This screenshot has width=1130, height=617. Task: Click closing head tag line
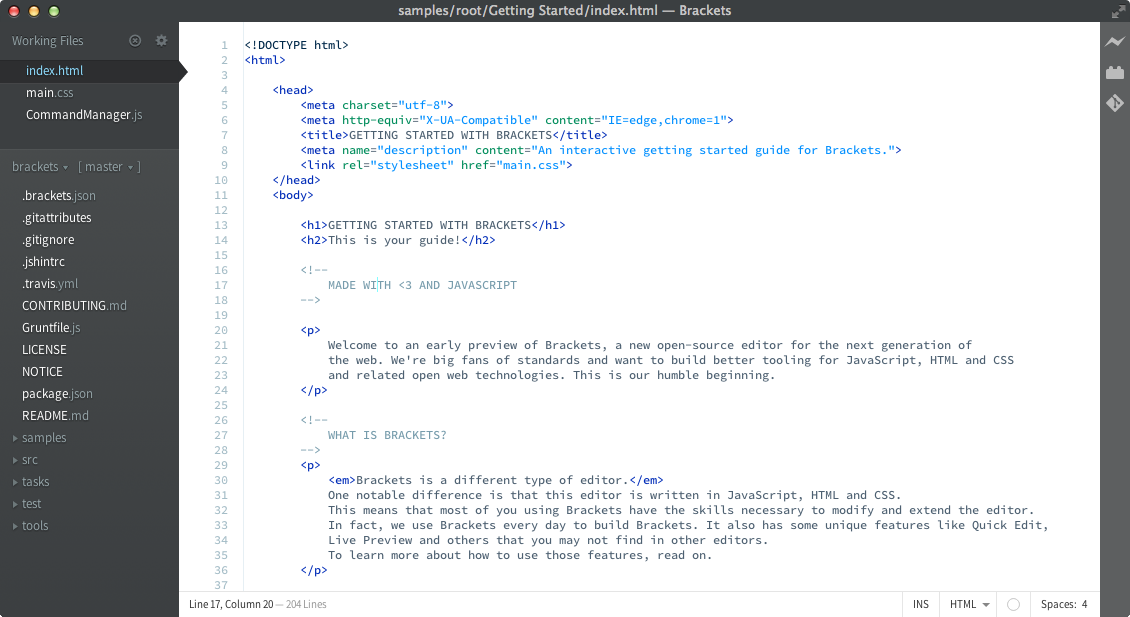[296, 180]
